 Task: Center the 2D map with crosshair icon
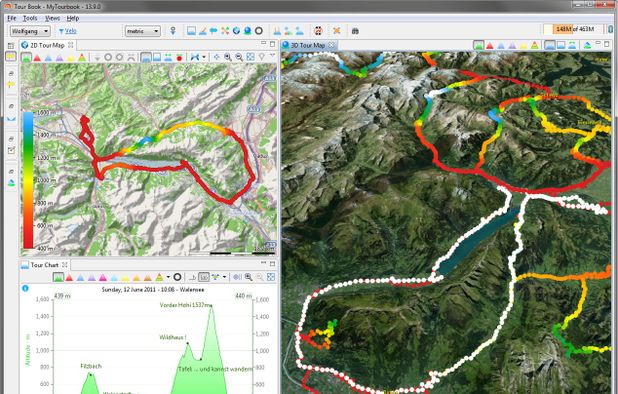click(217, 58)
